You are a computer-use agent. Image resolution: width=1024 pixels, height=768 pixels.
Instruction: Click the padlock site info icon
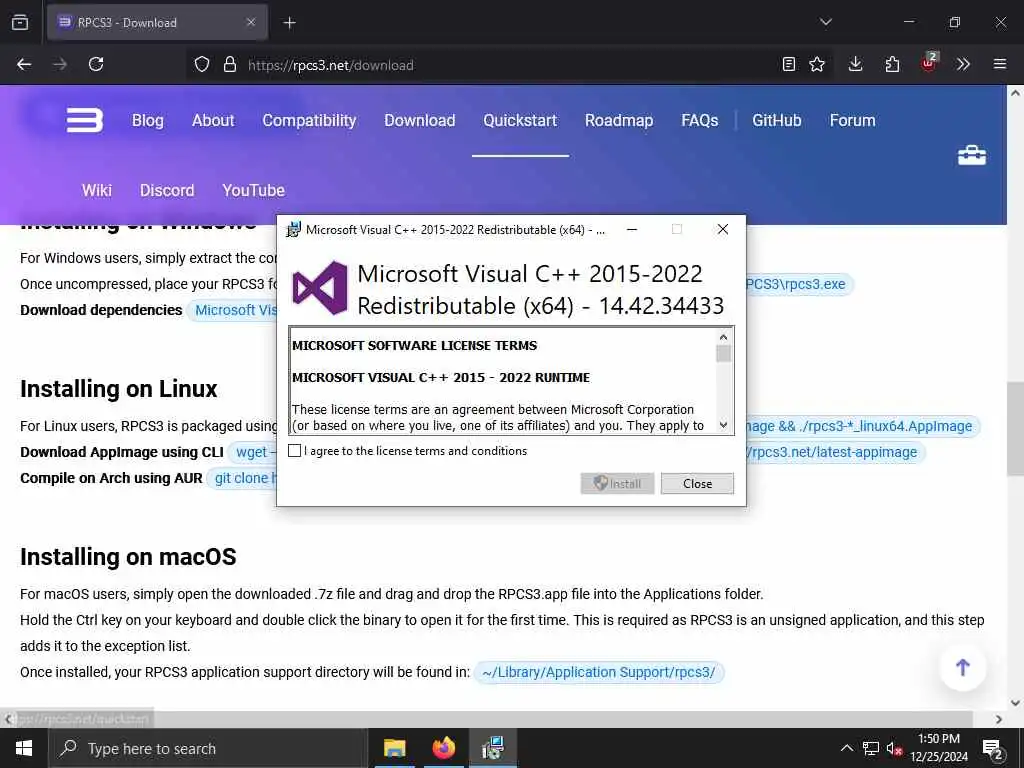[229, 64]
